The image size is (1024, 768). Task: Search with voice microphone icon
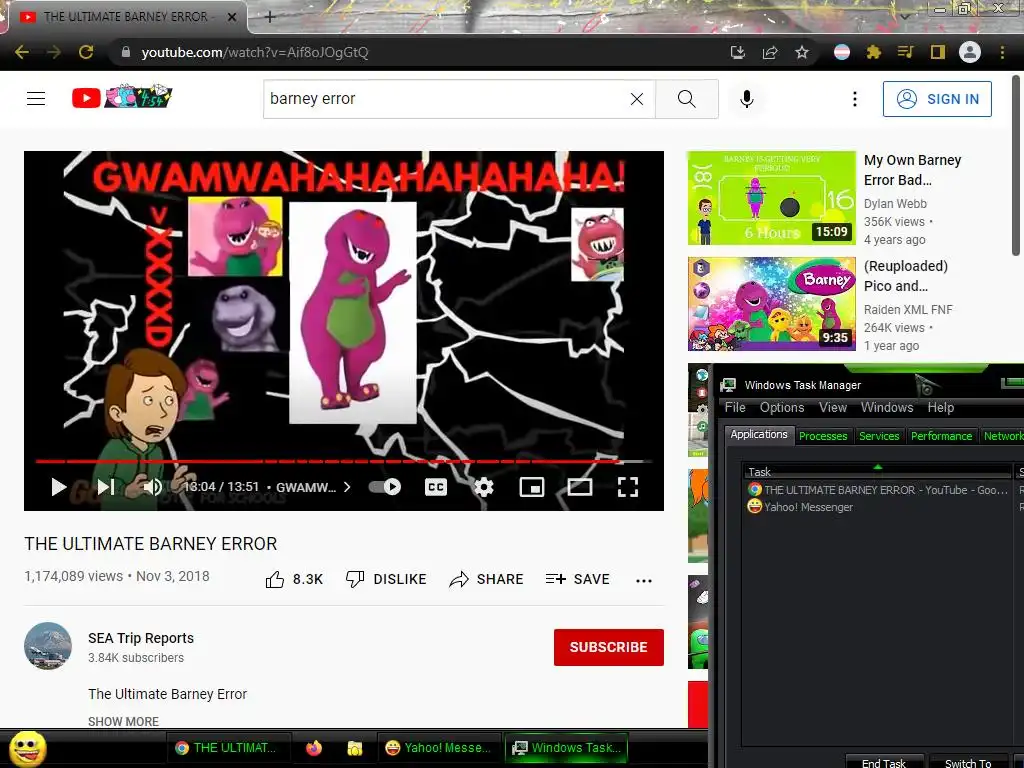747,99
